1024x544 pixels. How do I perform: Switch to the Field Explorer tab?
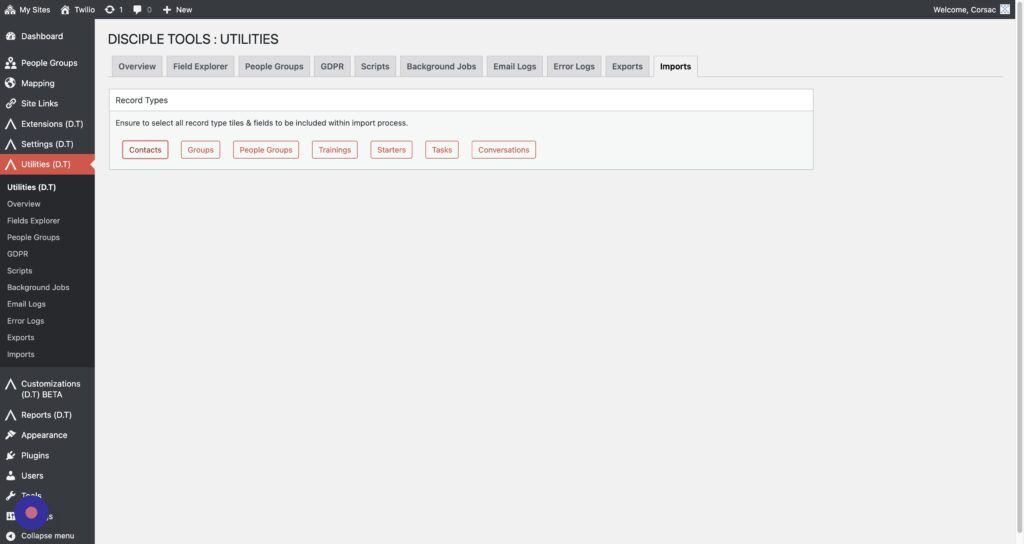(x=200, y=67)
